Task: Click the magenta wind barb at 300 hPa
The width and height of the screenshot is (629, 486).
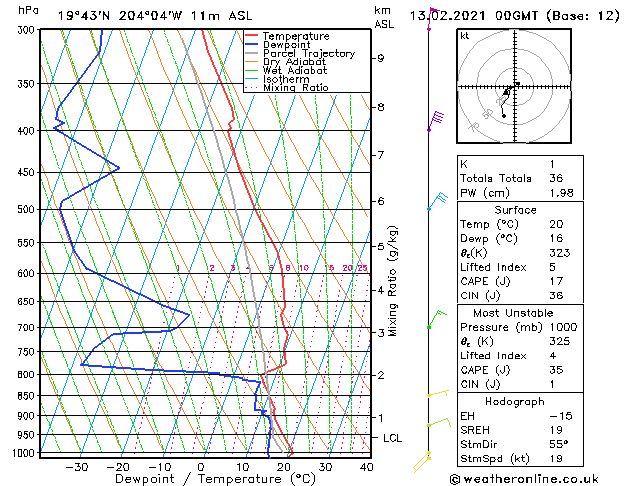Action: click(x=432, y=18)
